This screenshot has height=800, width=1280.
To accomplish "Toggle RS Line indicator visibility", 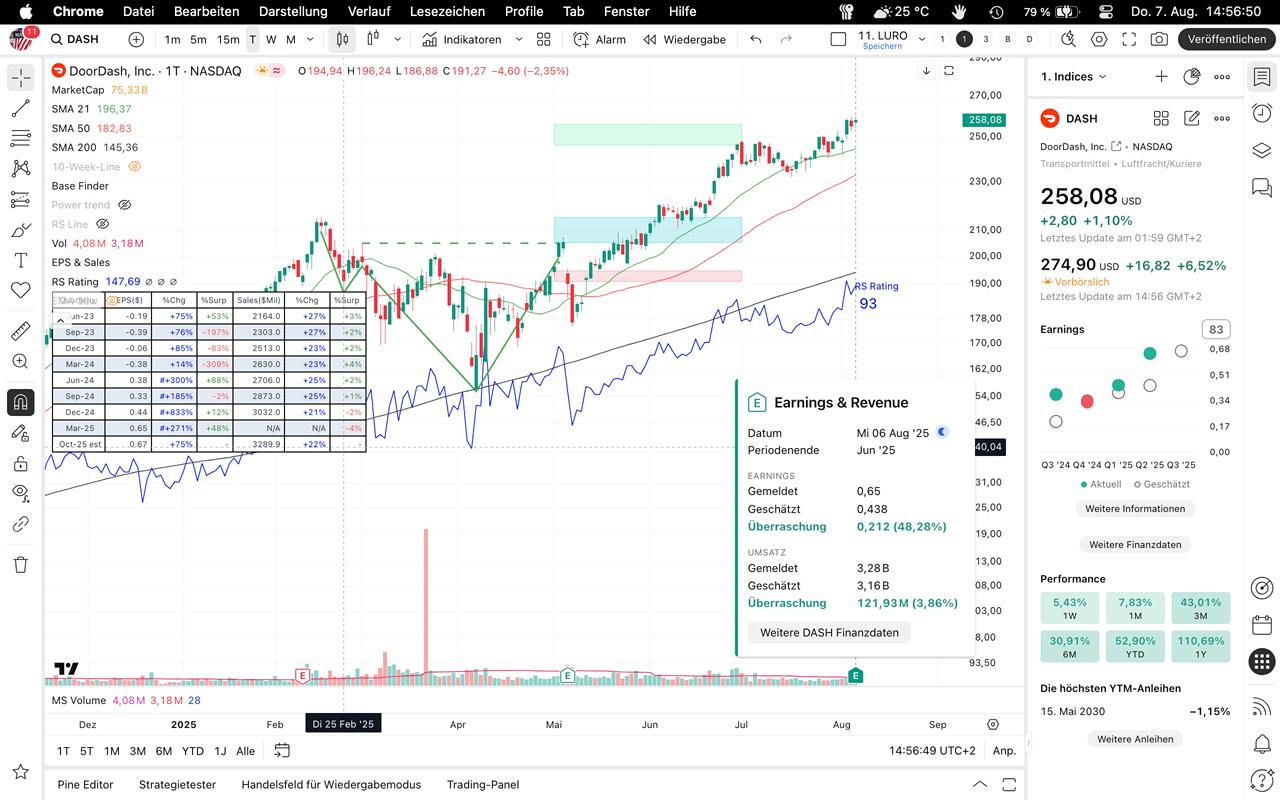I will 102,224.
